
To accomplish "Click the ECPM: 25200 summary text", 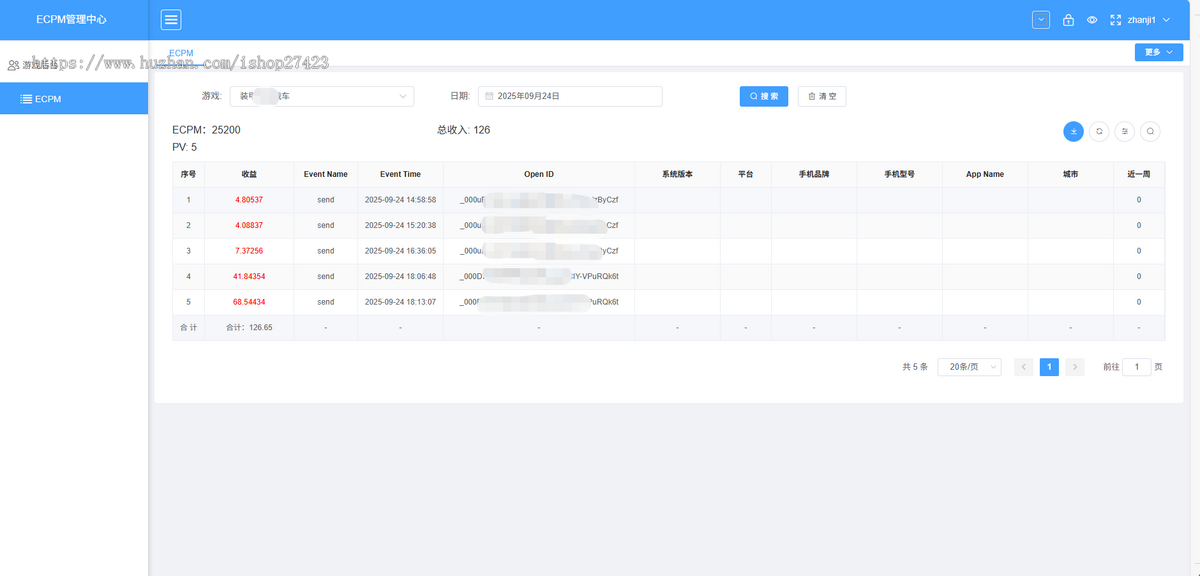I will tap(206, 130).
